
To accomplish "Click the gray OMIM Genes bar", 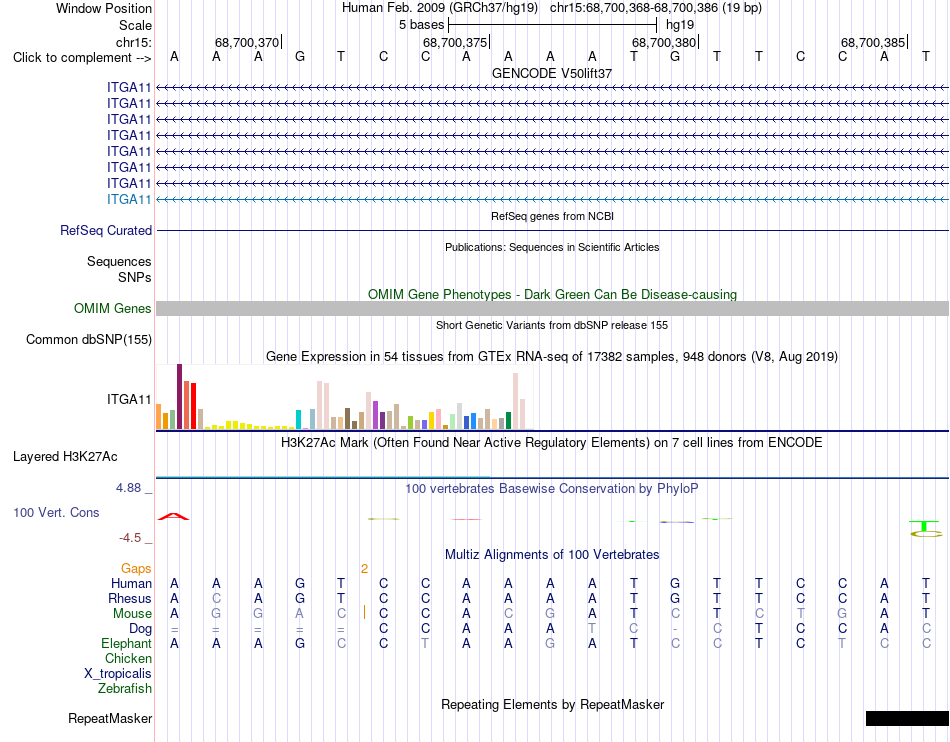I will tap(553, 308).
